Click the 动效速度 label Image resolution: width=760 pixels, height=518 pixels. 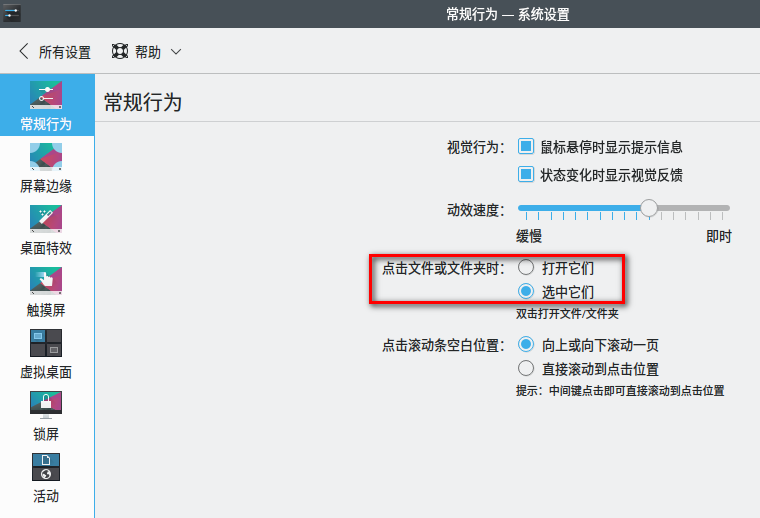(475, 210)
